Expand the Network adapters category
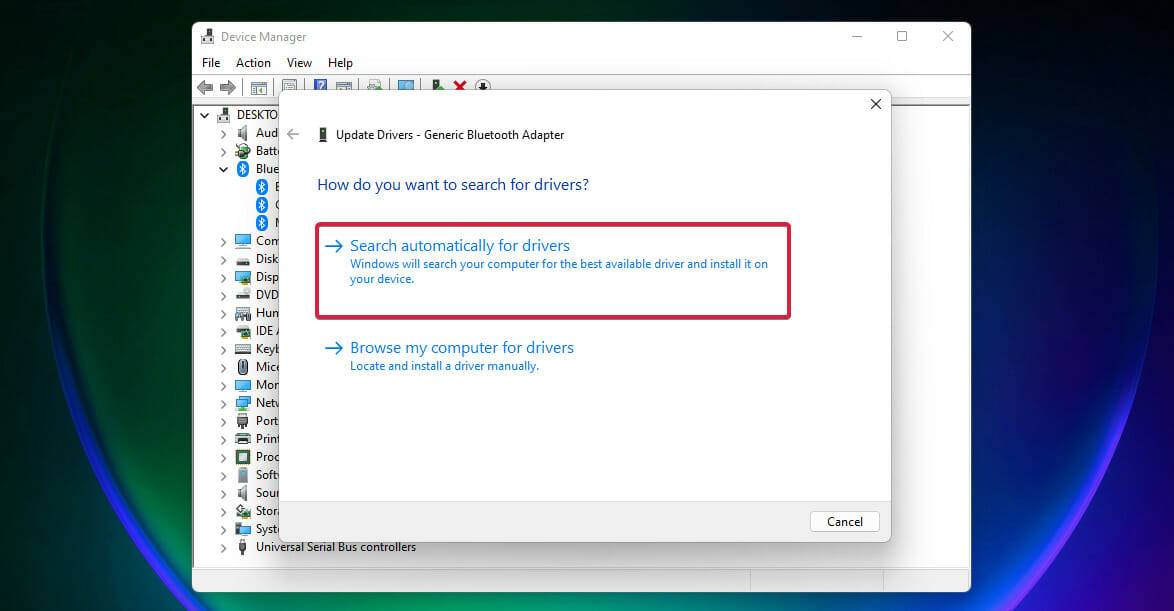 [223, 403]
